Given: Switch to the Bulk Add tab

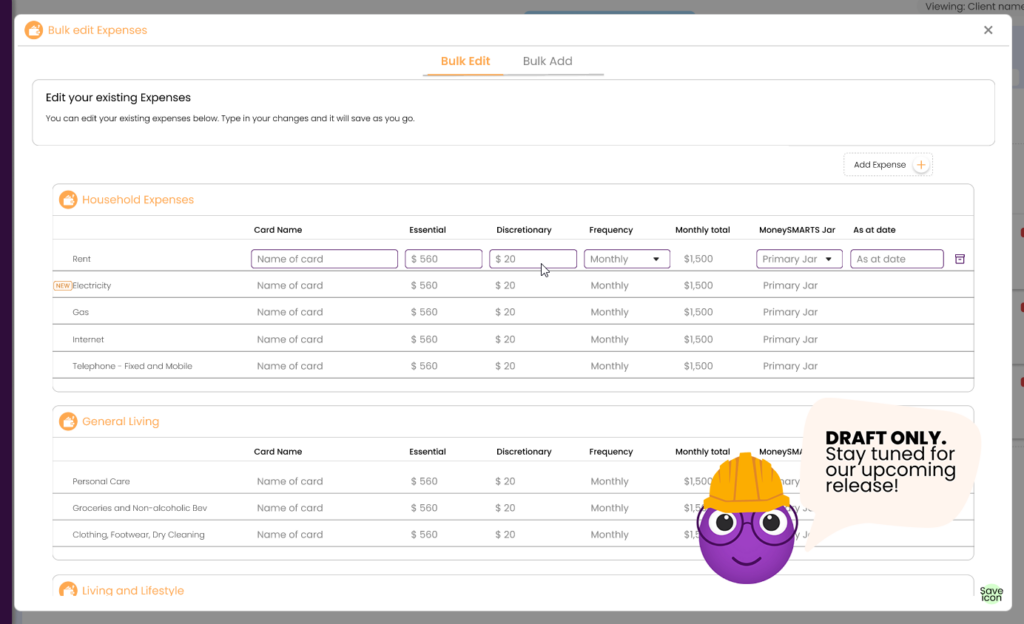Looking at the screenshot, I should (547, 60).
